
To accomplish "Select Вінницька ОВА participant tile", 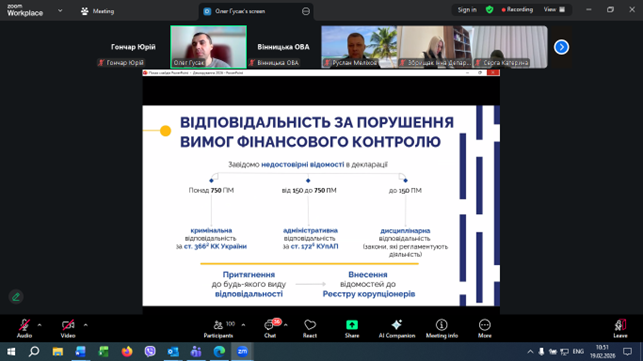I will point(284,47).
